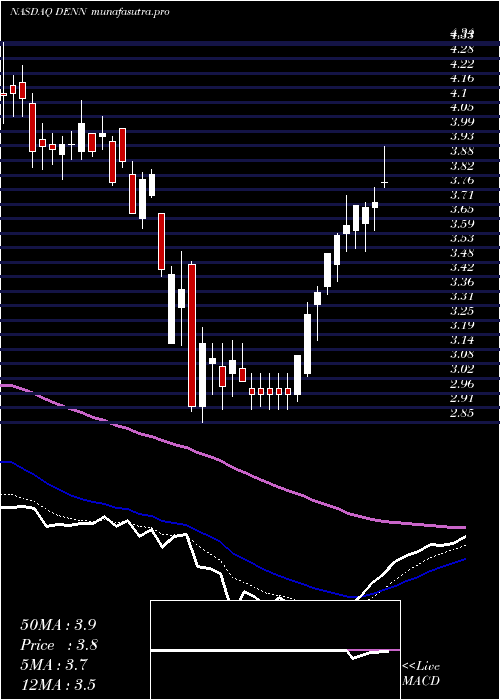The image size is (500, 700).
Task: Select the 4.1 price axis label
Action: pos(458,93)
